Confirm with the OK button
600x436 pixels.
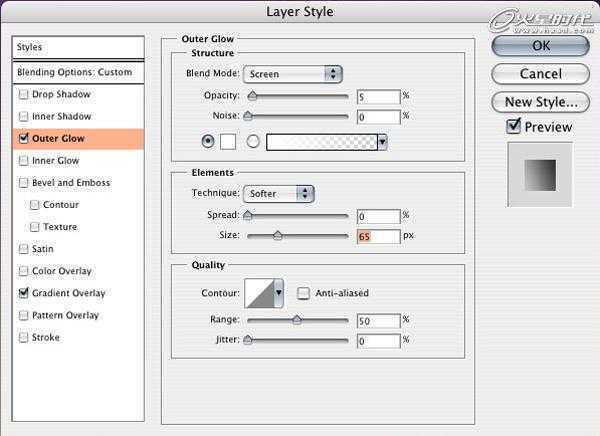[540, 46]
